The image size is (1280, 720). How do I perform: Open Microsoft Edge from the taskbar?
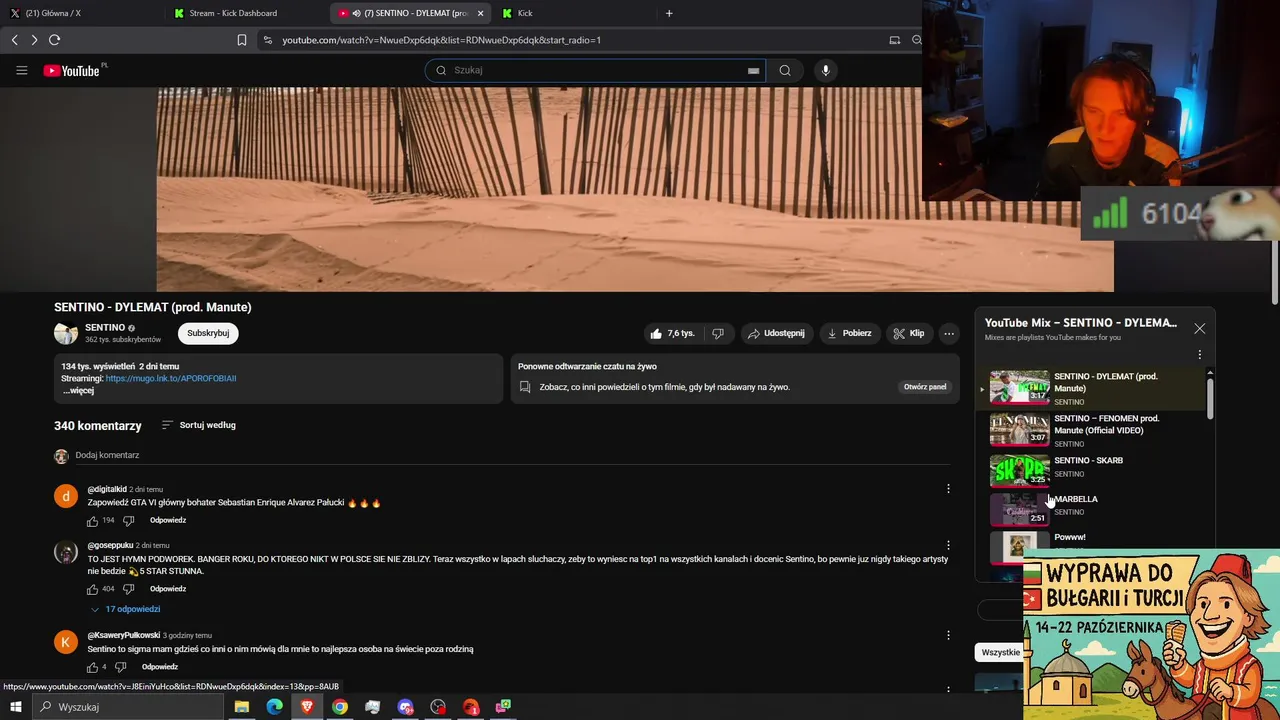[x=274, y=707]
